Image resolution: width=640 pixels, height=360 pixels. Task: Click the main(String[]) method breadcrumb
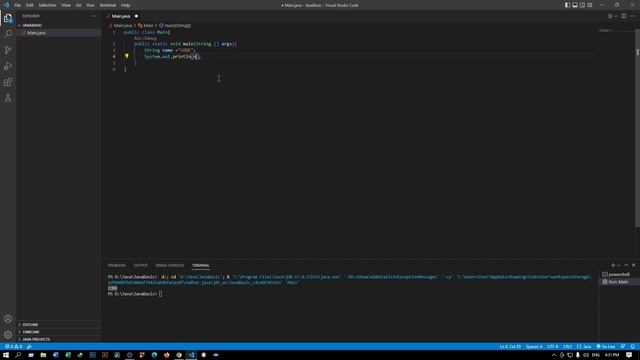[175, 25]
